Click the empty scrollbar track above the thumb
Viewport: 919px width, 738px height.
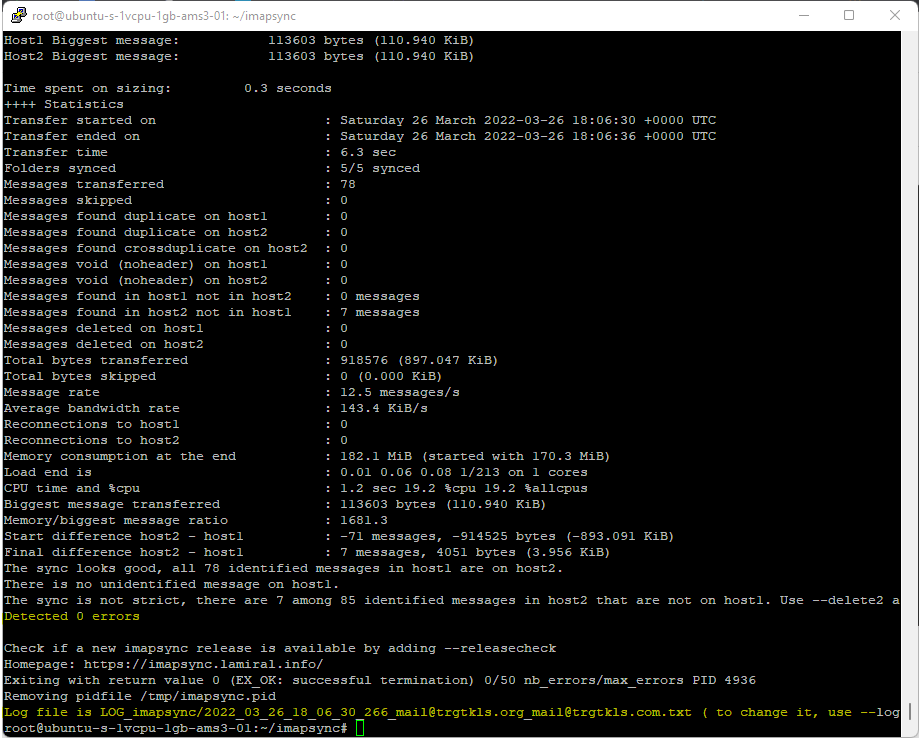point(909,350)
